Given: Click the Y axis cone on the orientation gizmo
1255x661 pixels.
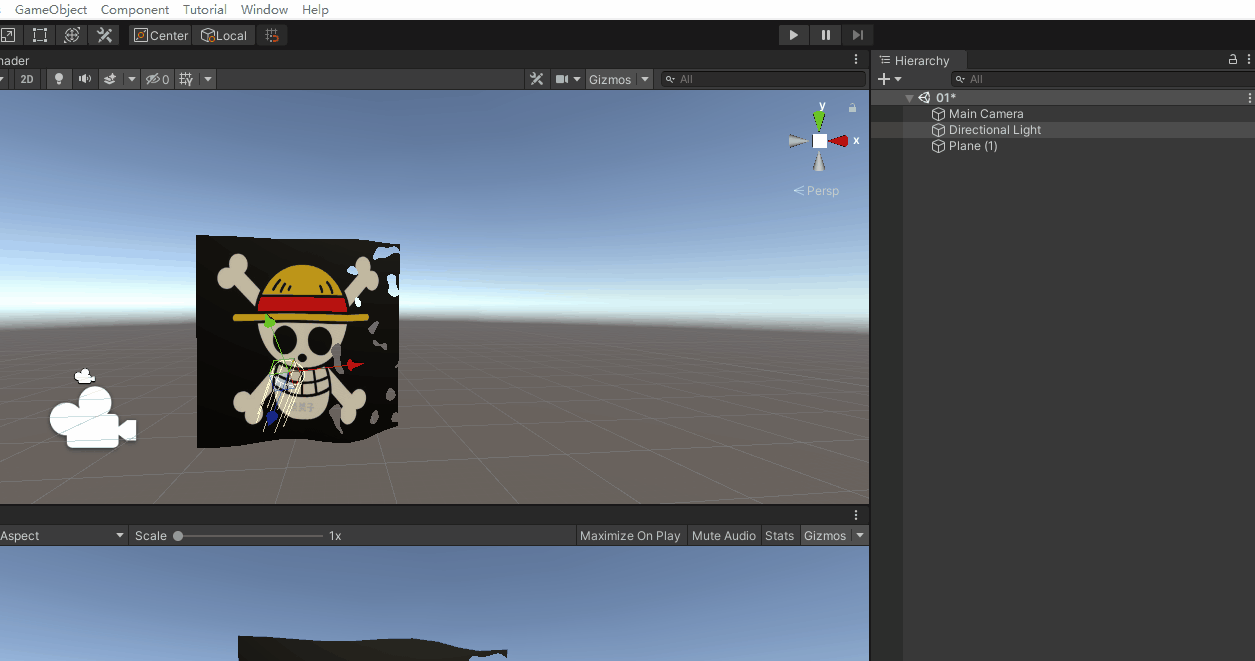Looking at the screenshot, I should tap(820, 119).
